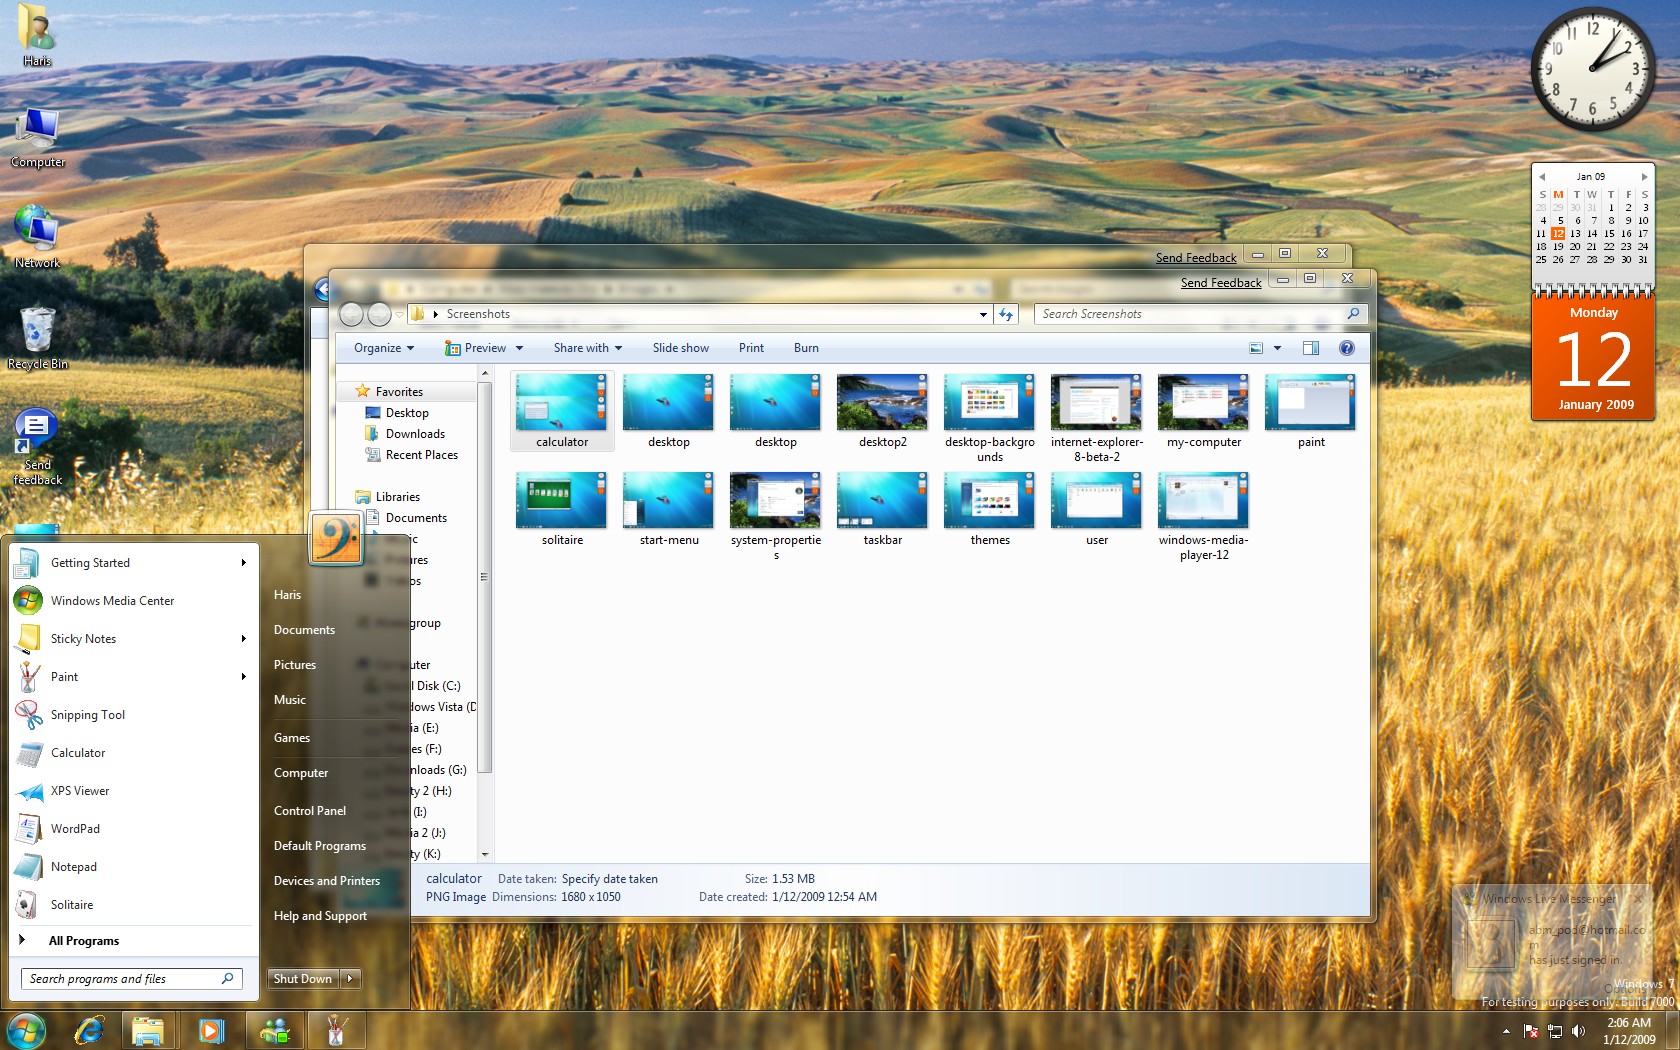Show hidden system tray icons
1680x1050 pixels.
point(1506,1031)
